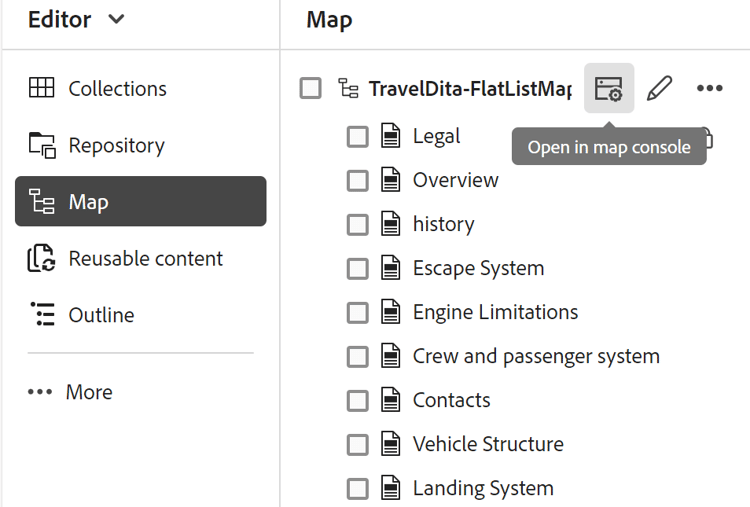Open the Legal topic
Image resolution: width=750 pixels, height=507 pixels.
(x=436, y=136)
